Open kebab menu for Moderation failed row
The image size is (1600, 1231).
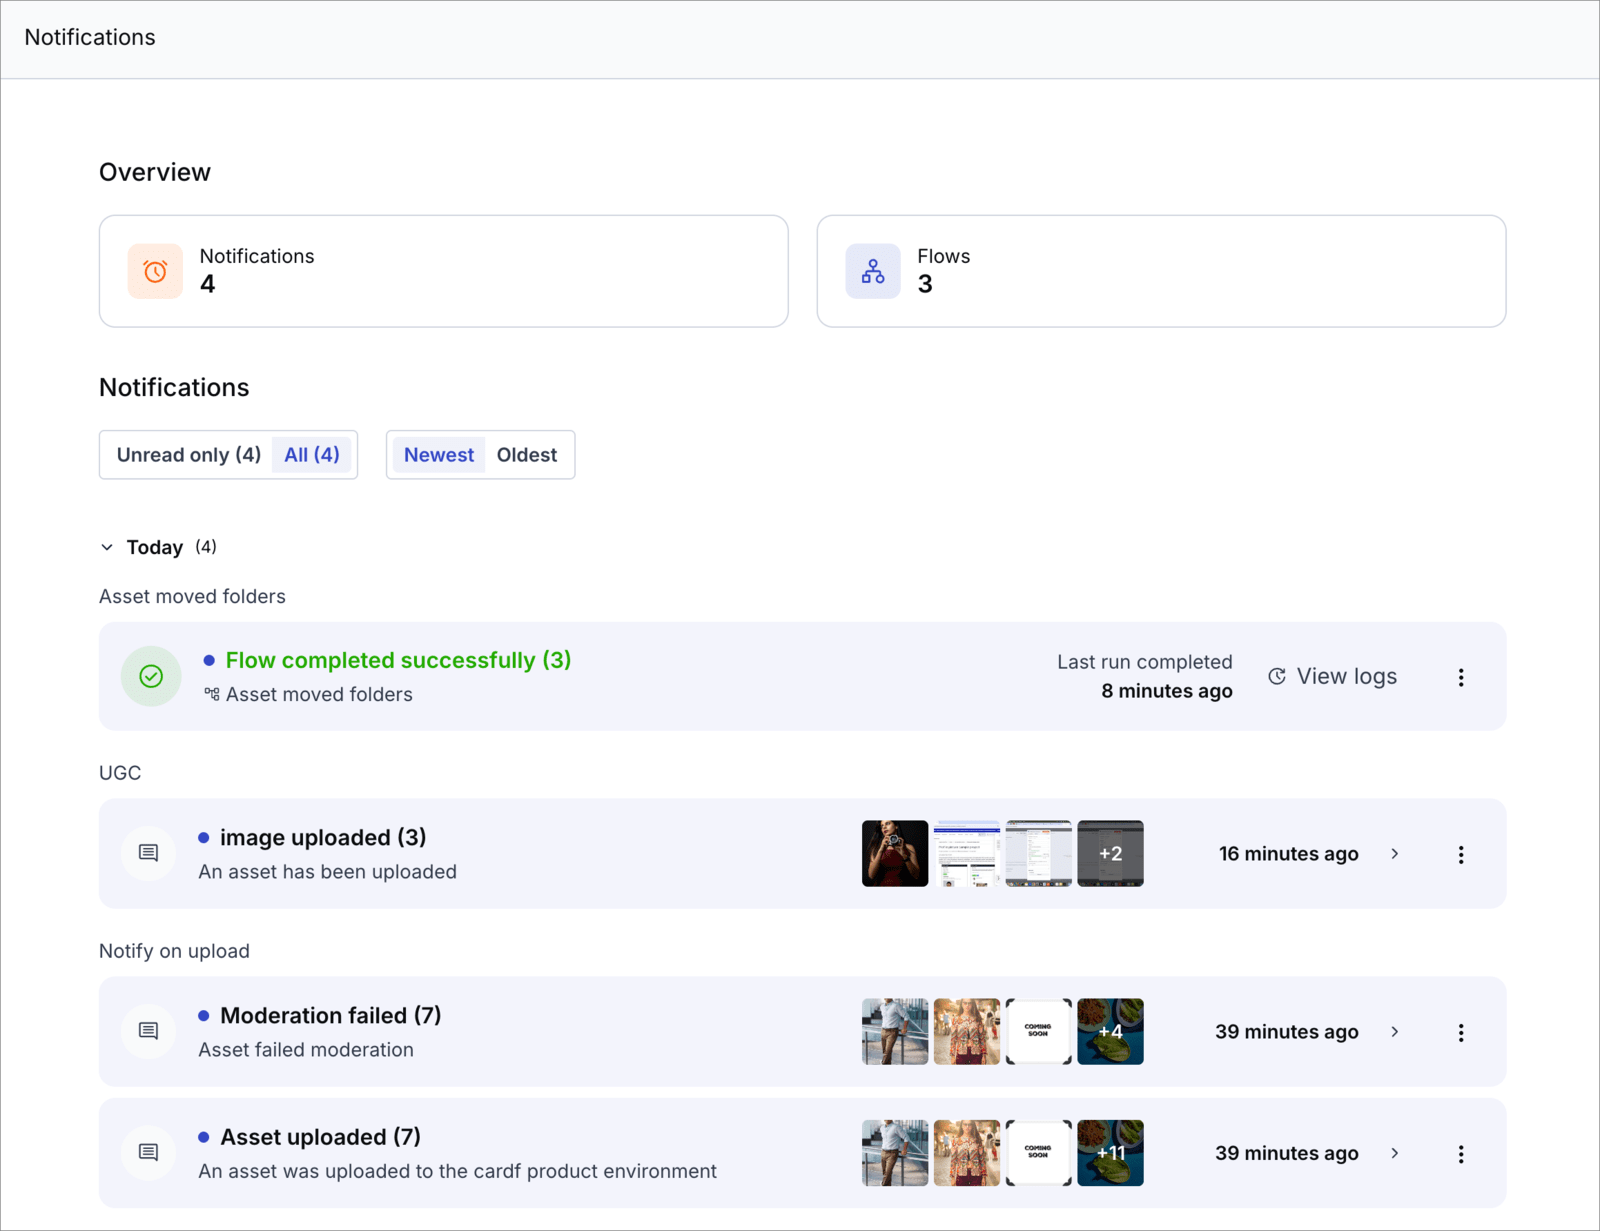click(1461, 1032)
